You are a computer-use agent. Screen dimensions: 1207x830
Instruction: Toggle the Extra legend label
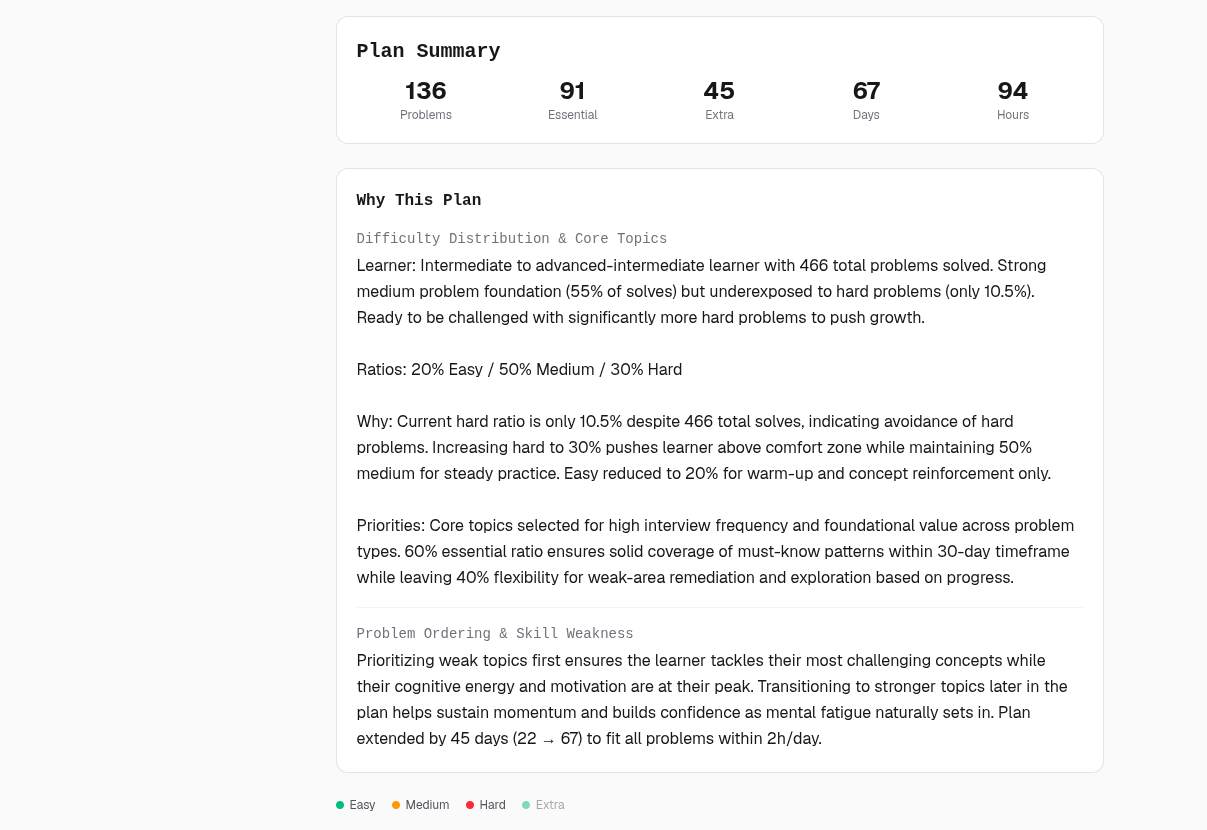[x=550, y=805]
